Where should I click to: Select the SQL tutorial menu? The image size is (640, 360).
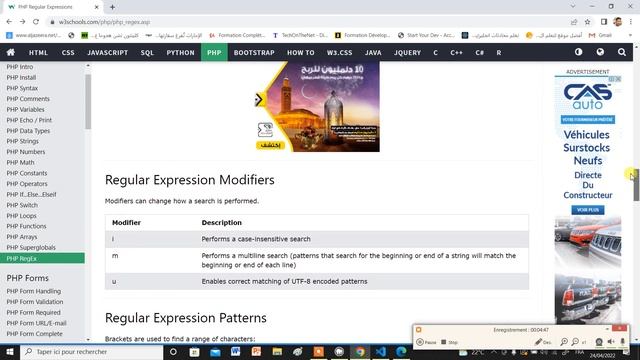(x=147, y=52)
